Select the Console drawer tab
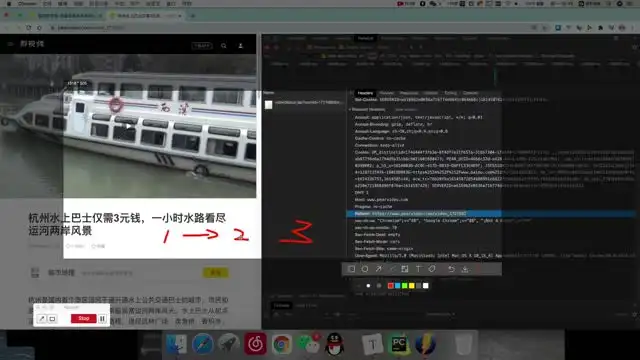The width and height of the screenshot is (640, 360). [281, 305]
